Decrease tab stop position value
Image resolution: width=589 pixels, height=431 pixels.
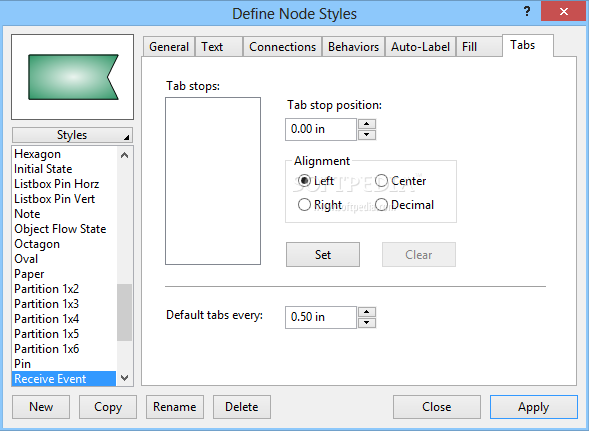tap(367, 135)
